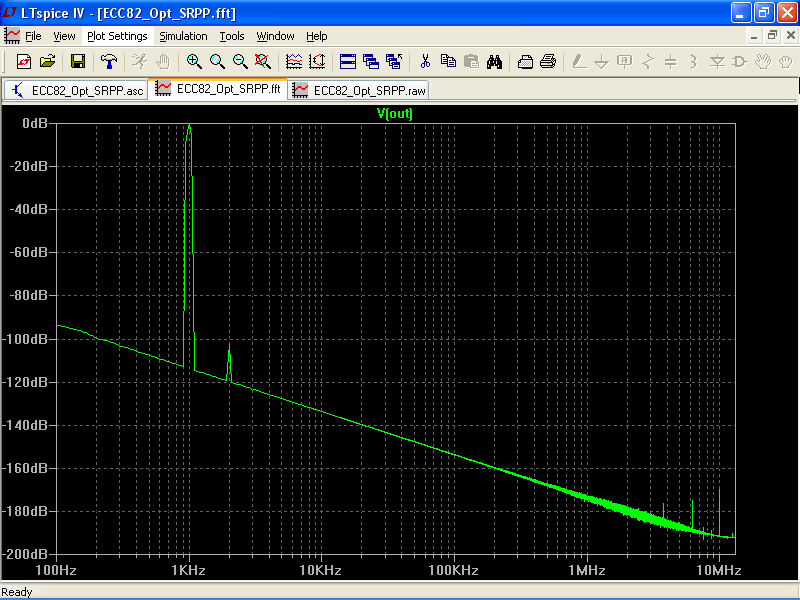Click the Close All Windows icon
This screenshot has width=800, height=600.
(394, 62)
